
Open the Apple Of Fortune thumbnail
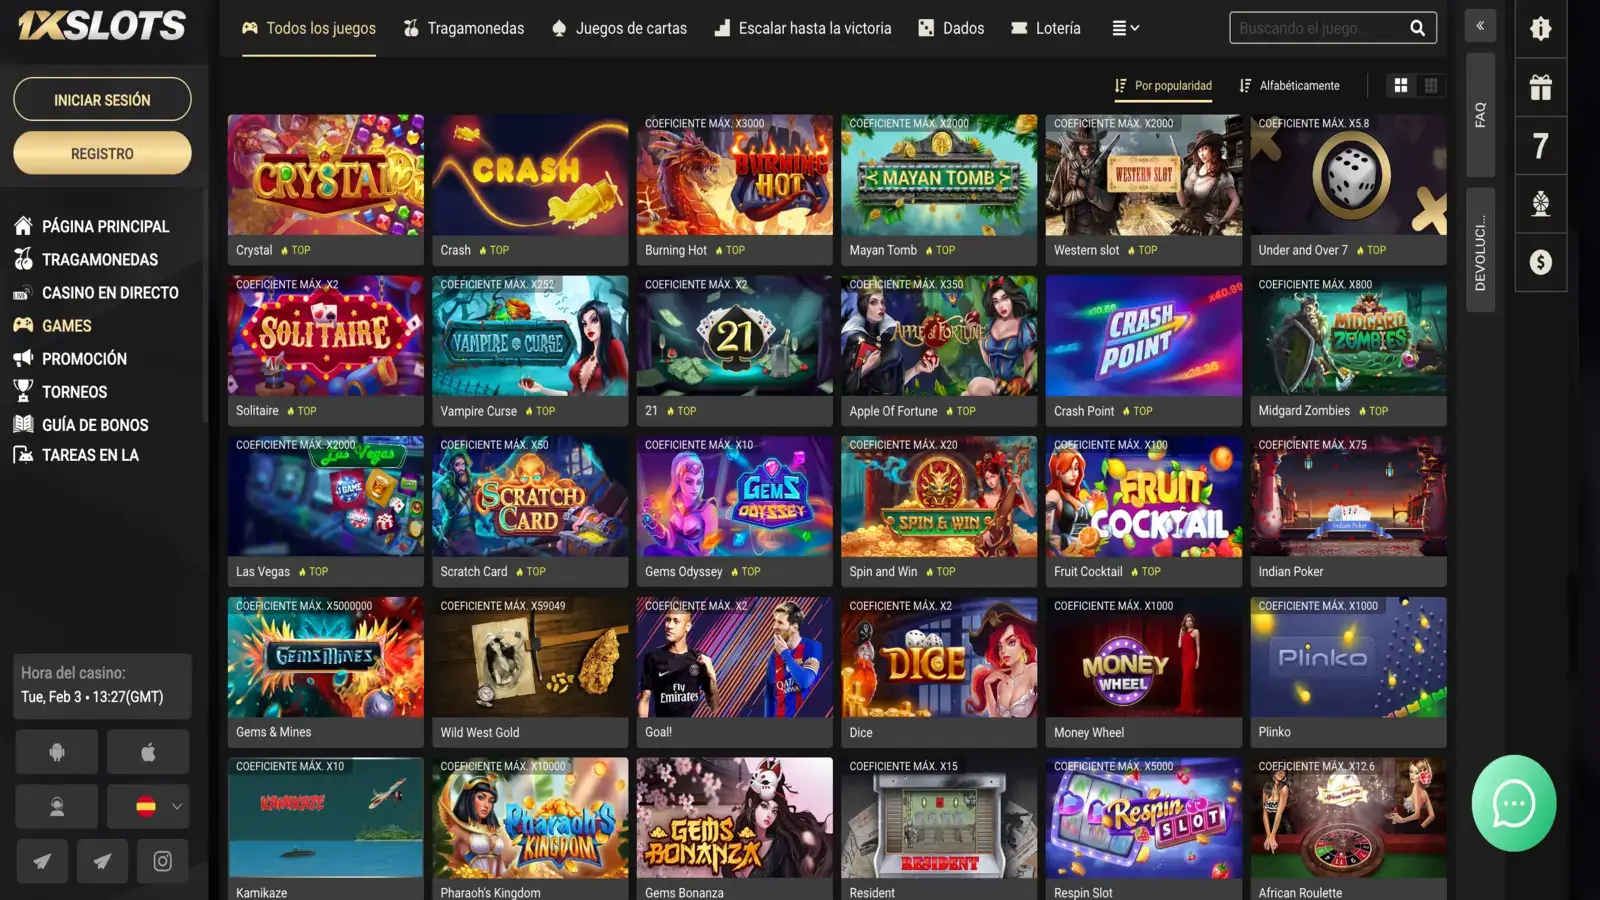(x=939, y=336)
